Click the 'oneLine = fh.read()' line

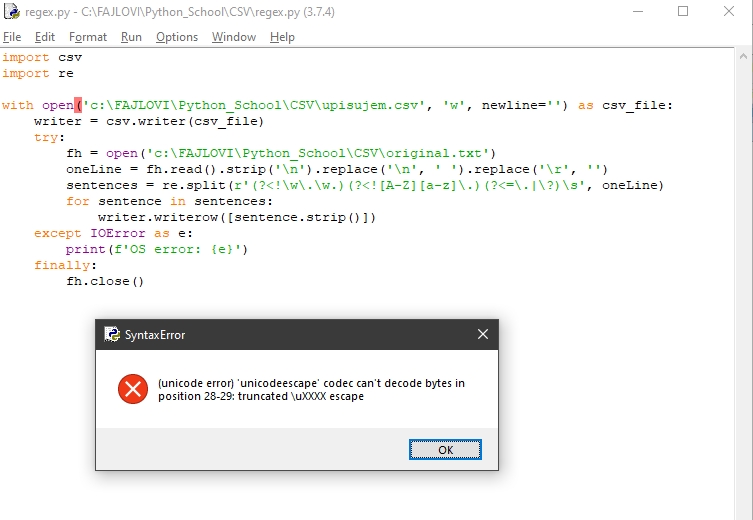(337, 169)
